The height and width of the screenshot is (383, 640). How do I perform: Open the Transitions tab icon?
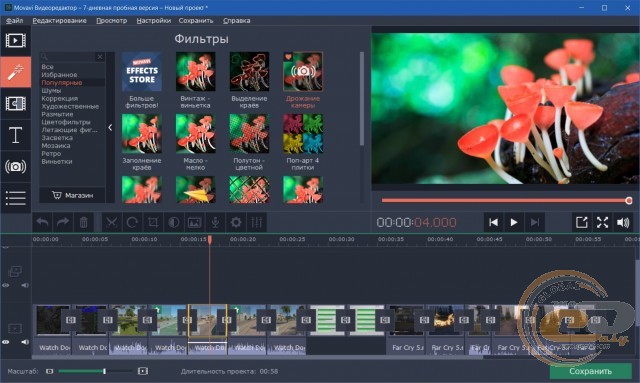click(x=16, y=104)
